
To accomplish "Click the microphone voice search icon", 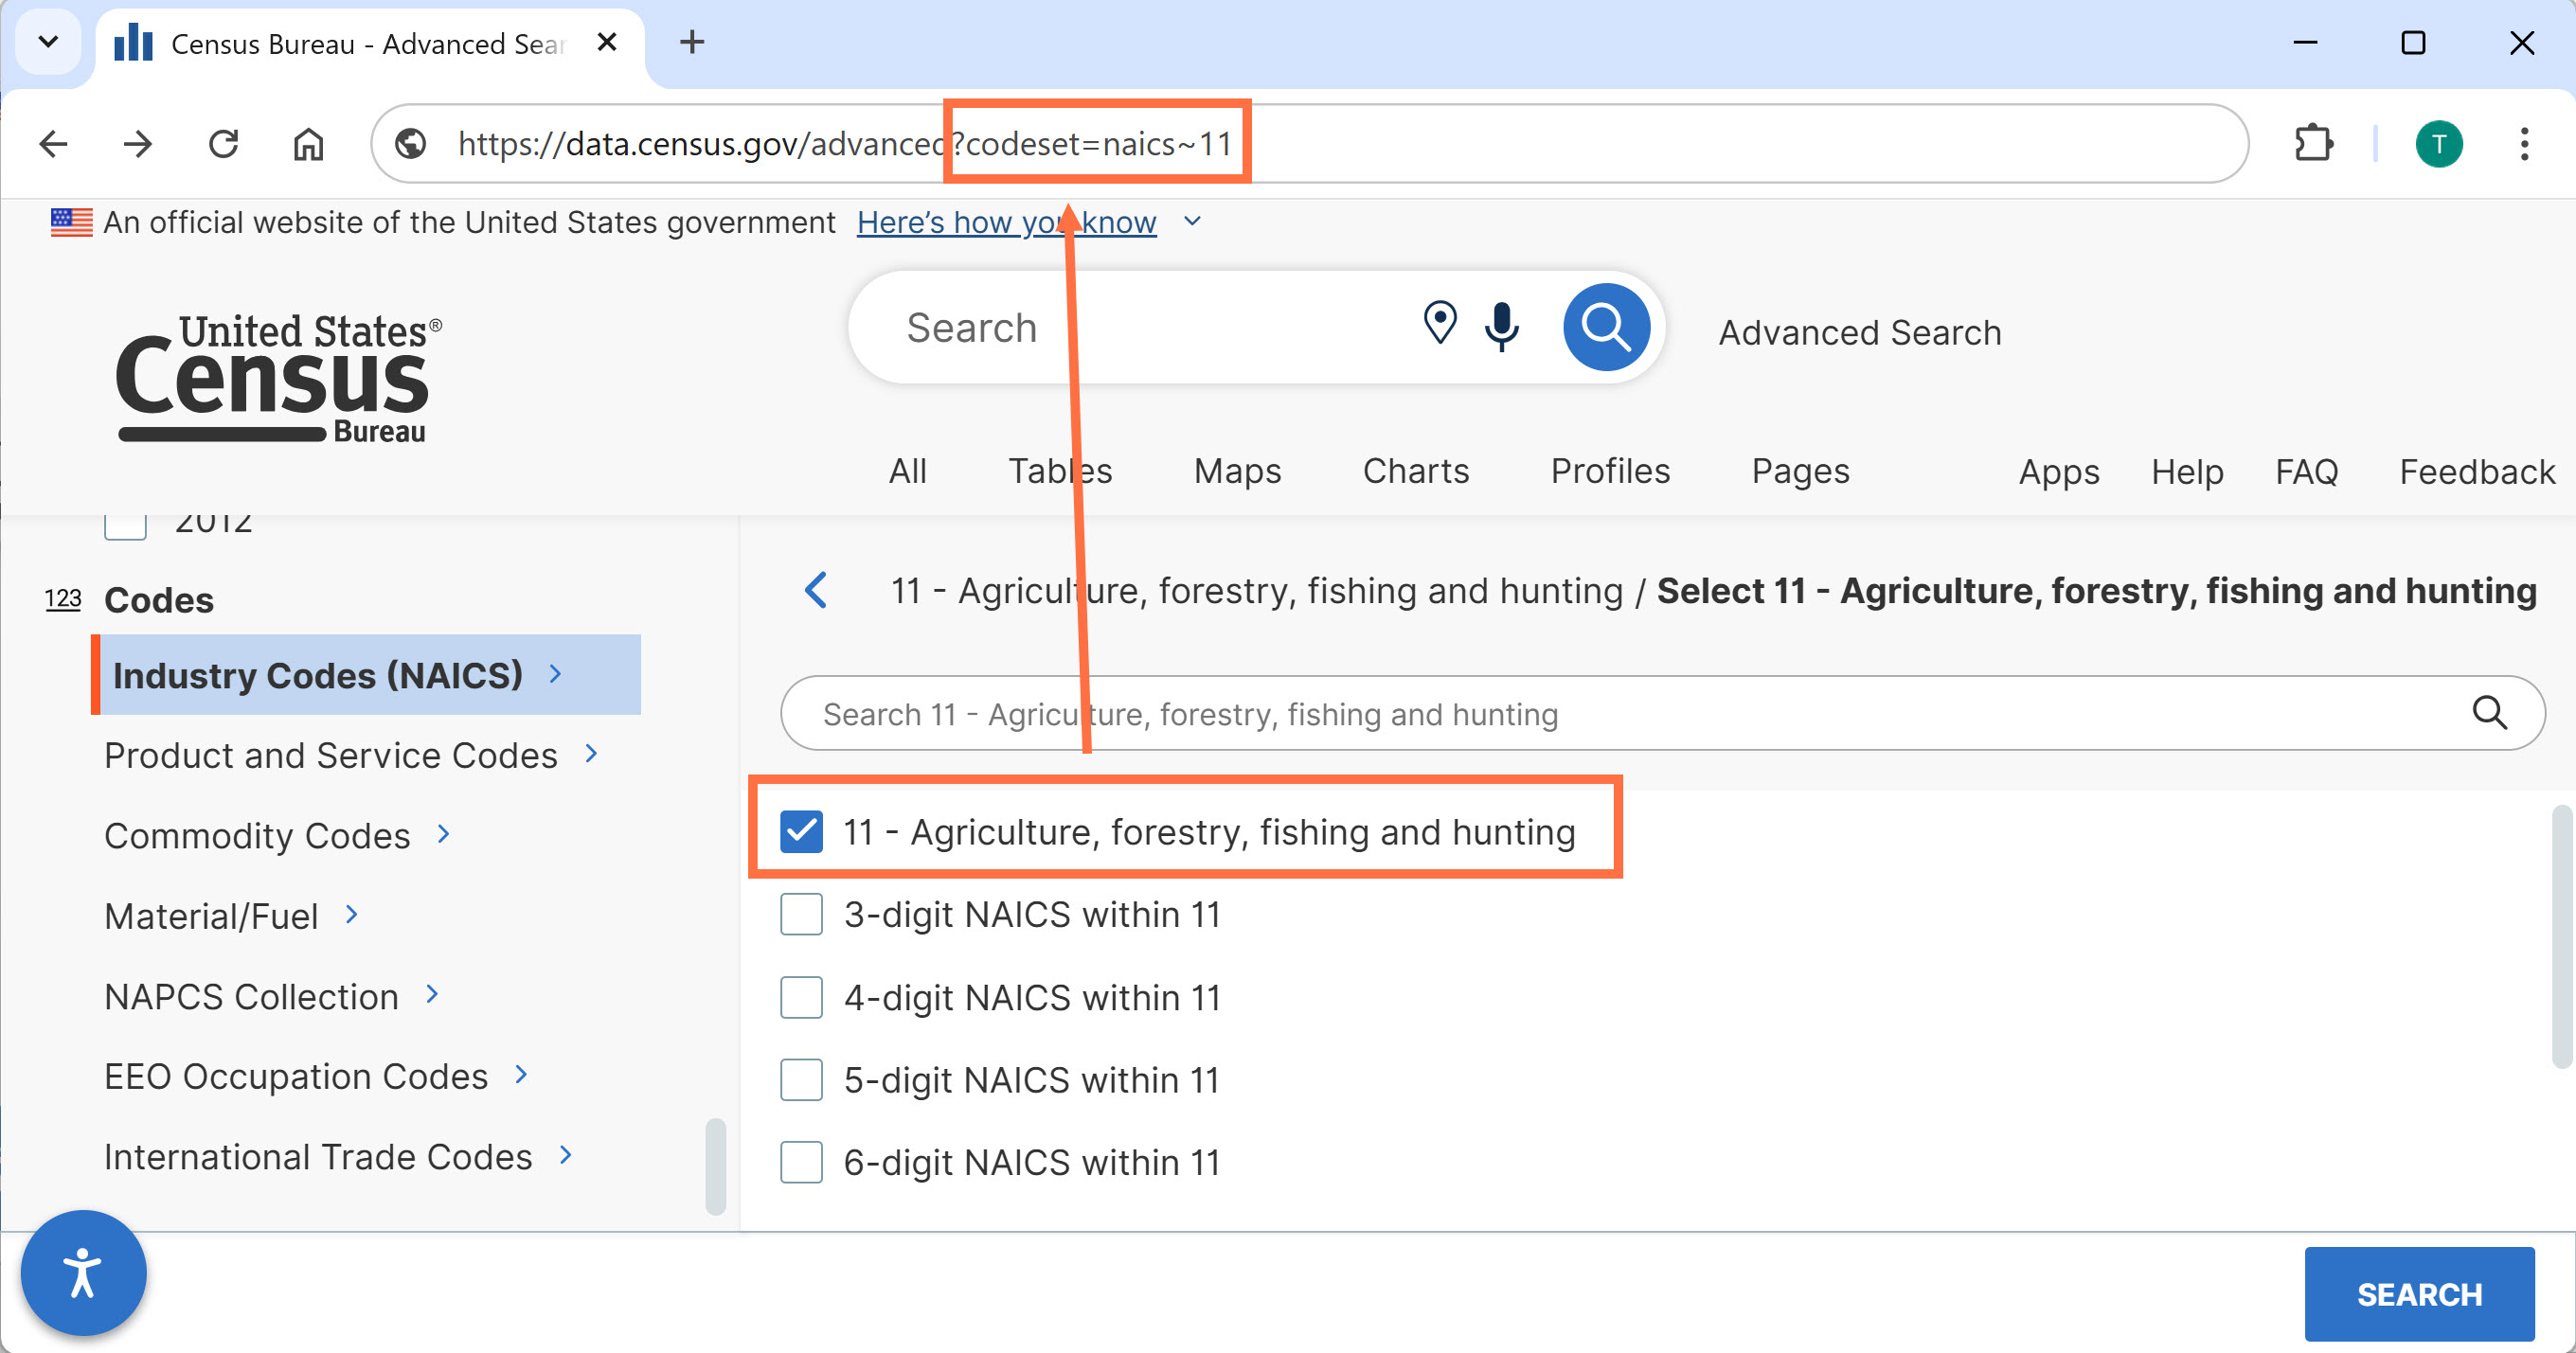I will click(1501, 326).
